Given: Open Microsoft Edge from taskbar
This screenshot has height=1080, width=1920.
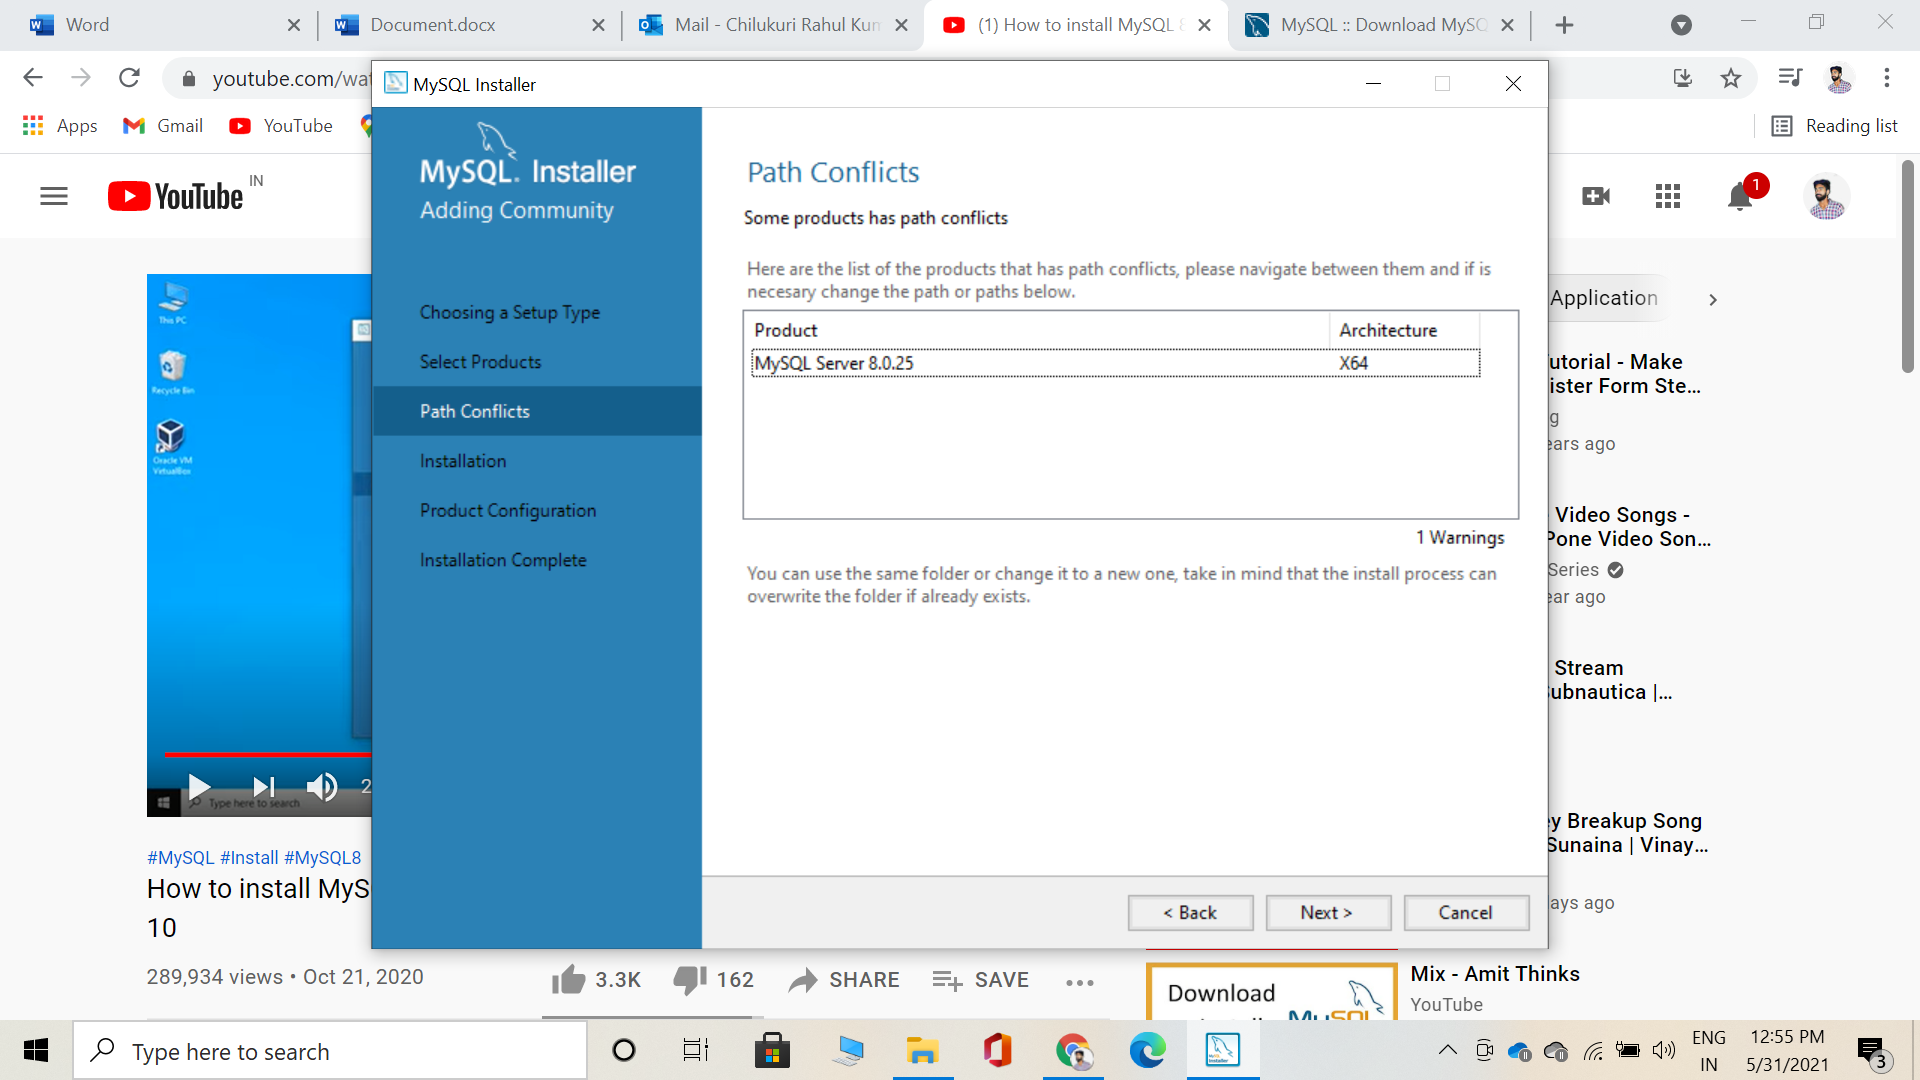Looking at the screenshot, I should click(1148, 1050).
